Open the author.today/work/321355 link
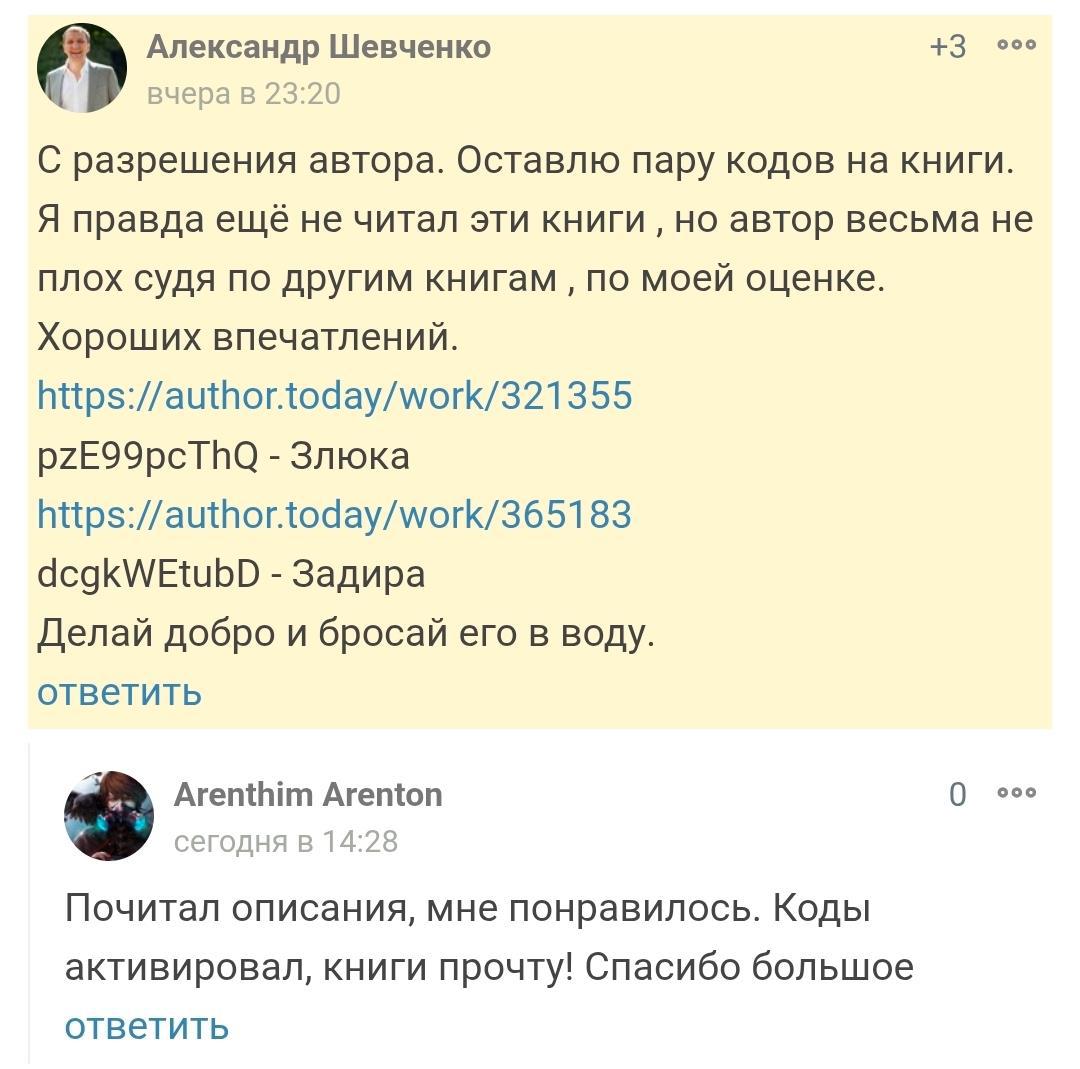Viewport: 1080px width, 1069px height. pos(335,396)
